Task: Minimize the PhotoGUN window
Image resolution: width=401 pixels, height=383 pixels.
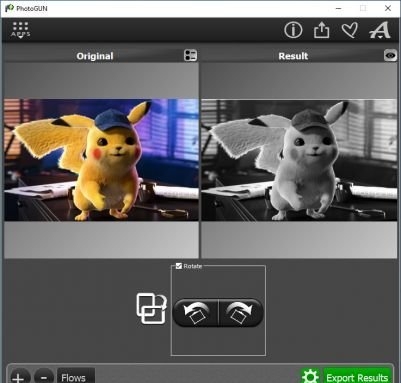Action: 339,8
